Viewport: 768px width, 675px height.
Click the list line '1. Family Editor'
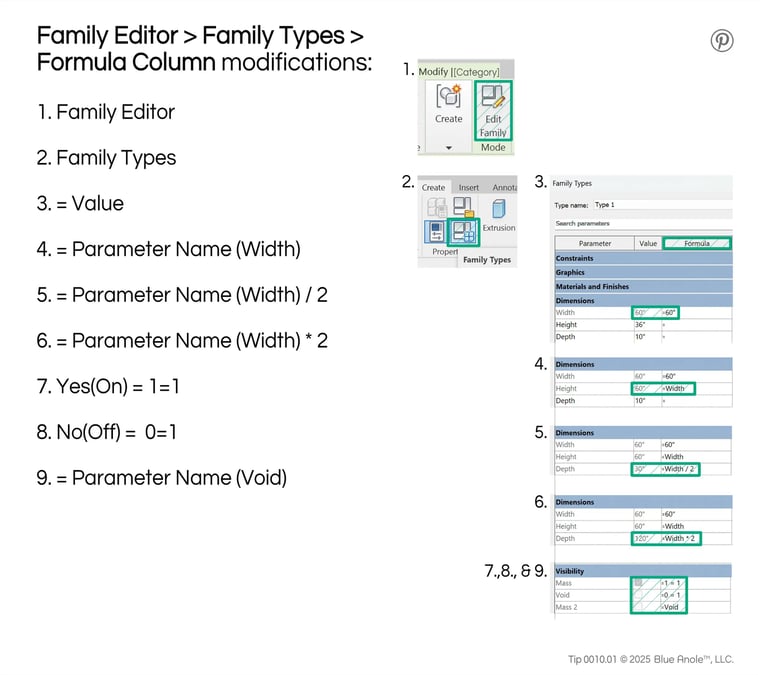(x=106, y=112)
